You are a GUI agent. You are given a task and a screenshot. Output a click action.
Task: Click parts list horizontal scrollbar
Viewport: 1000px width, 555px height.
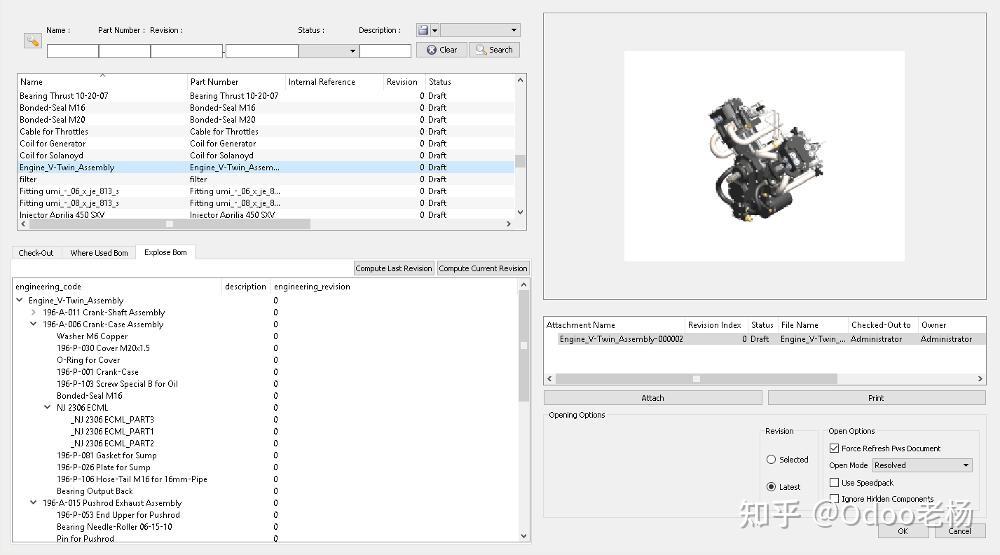(x=169, y=224)
